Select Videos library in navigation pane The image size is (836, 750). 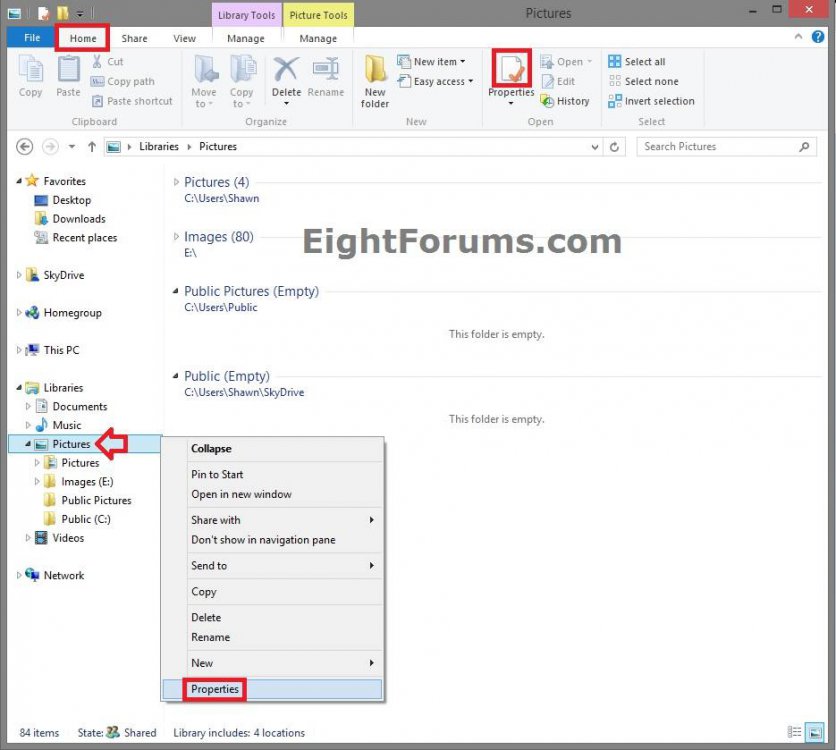(x=68, y=538)
